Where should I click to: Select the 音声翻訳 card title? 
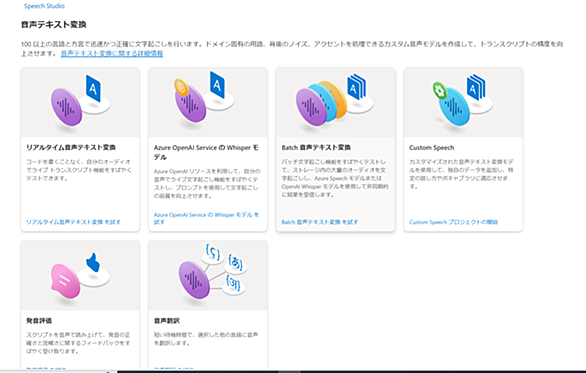point(167,321)
